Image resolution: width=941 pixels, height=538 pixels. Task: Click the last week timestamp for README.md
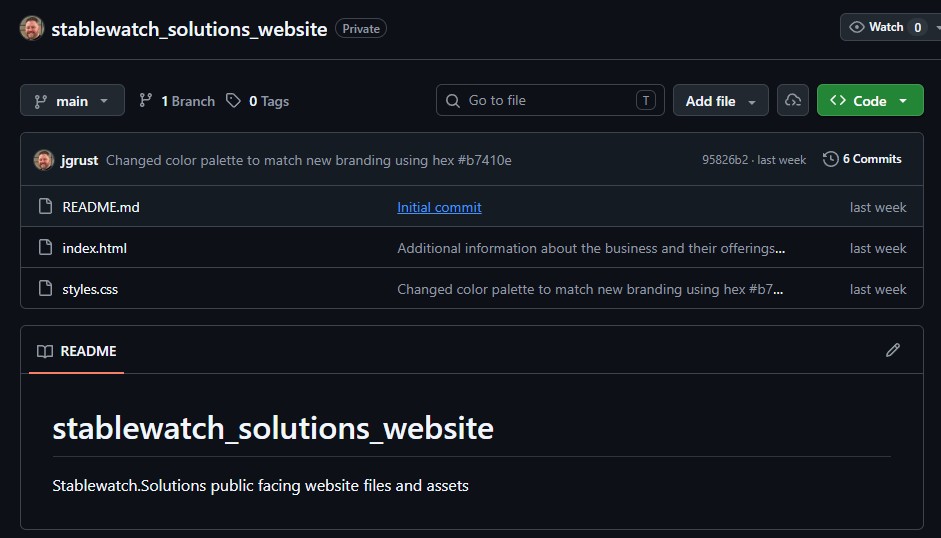pyautogui.click(x=877, y=207)
